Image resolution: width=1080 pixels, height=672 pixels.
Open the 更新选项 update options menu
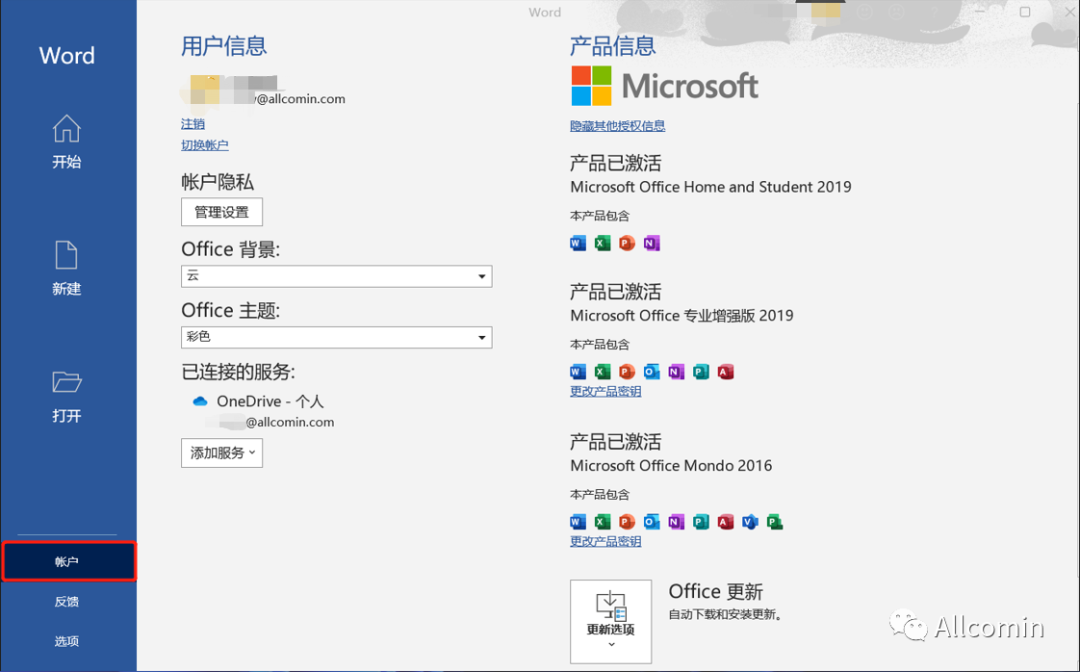coord(610,621)
